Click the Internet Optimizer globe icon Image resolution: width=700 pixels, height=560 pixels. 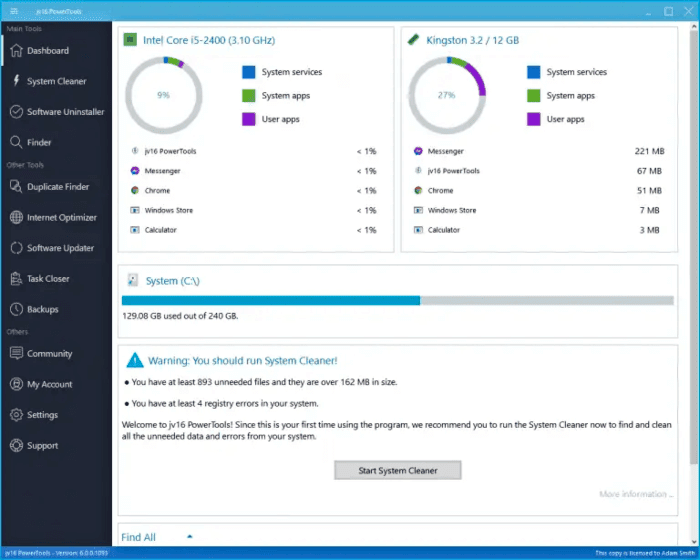click(17, 217)
